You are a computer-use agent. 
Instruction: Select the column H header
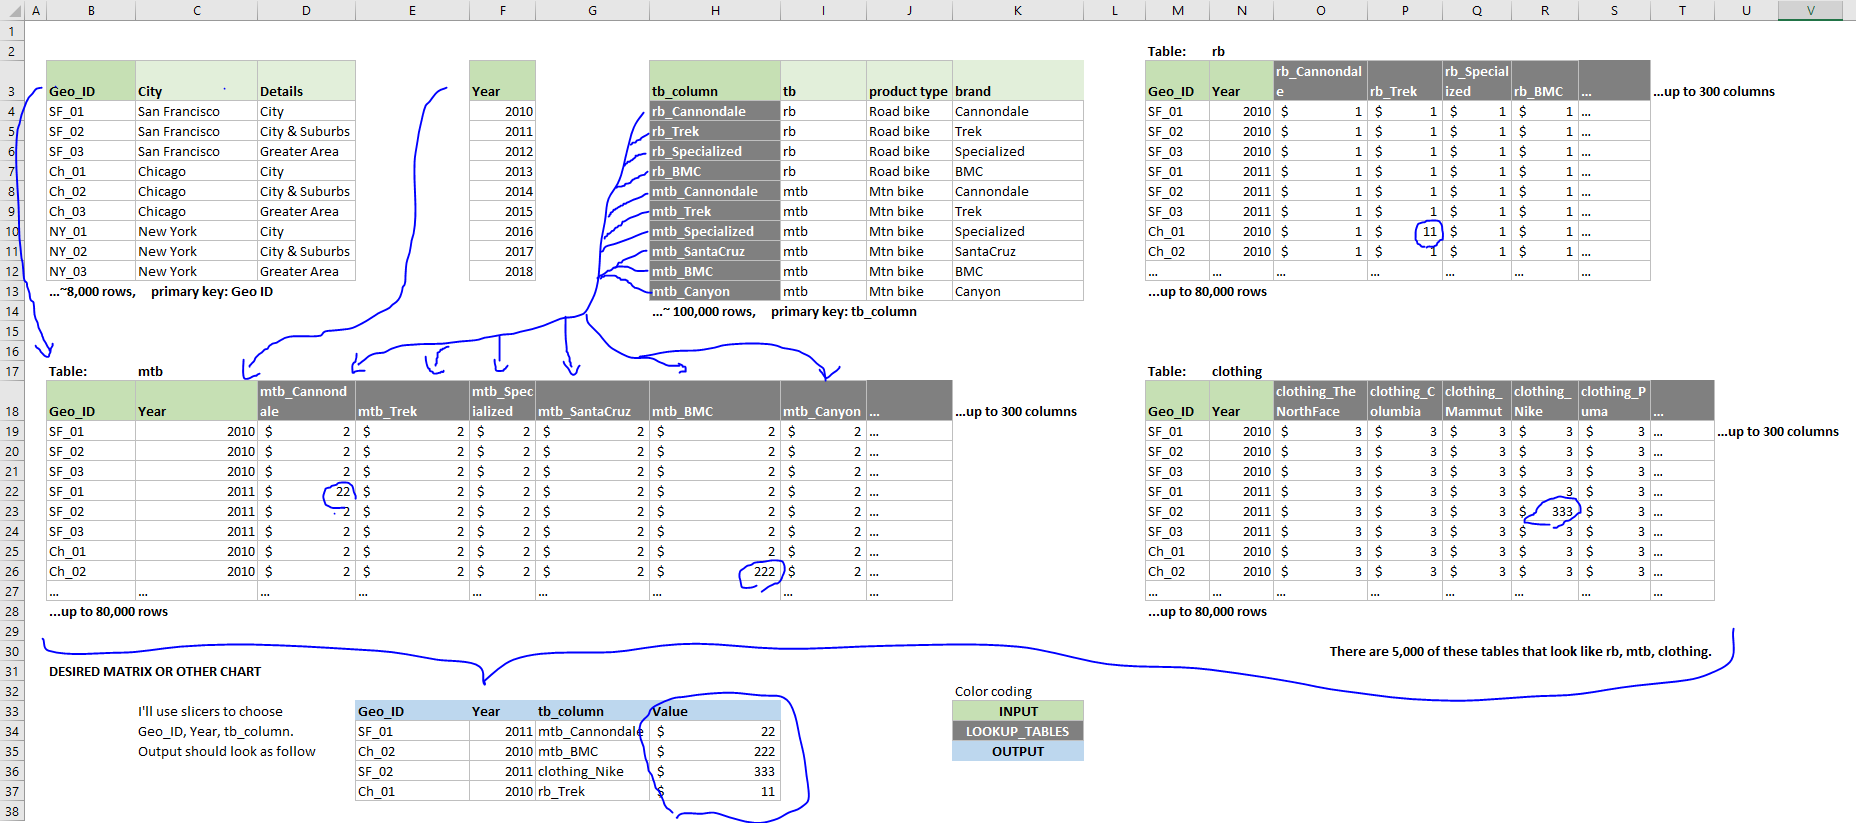coord(715,10)
